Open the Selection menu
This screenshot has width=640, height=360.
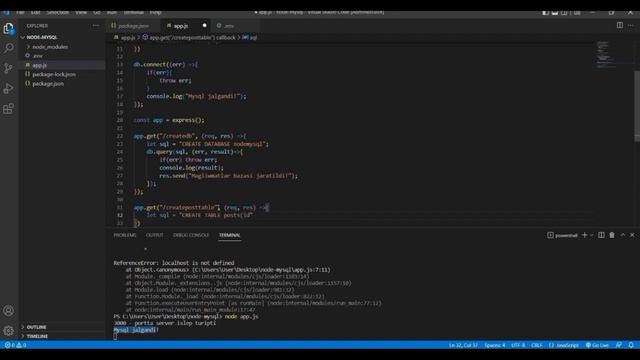58,12
